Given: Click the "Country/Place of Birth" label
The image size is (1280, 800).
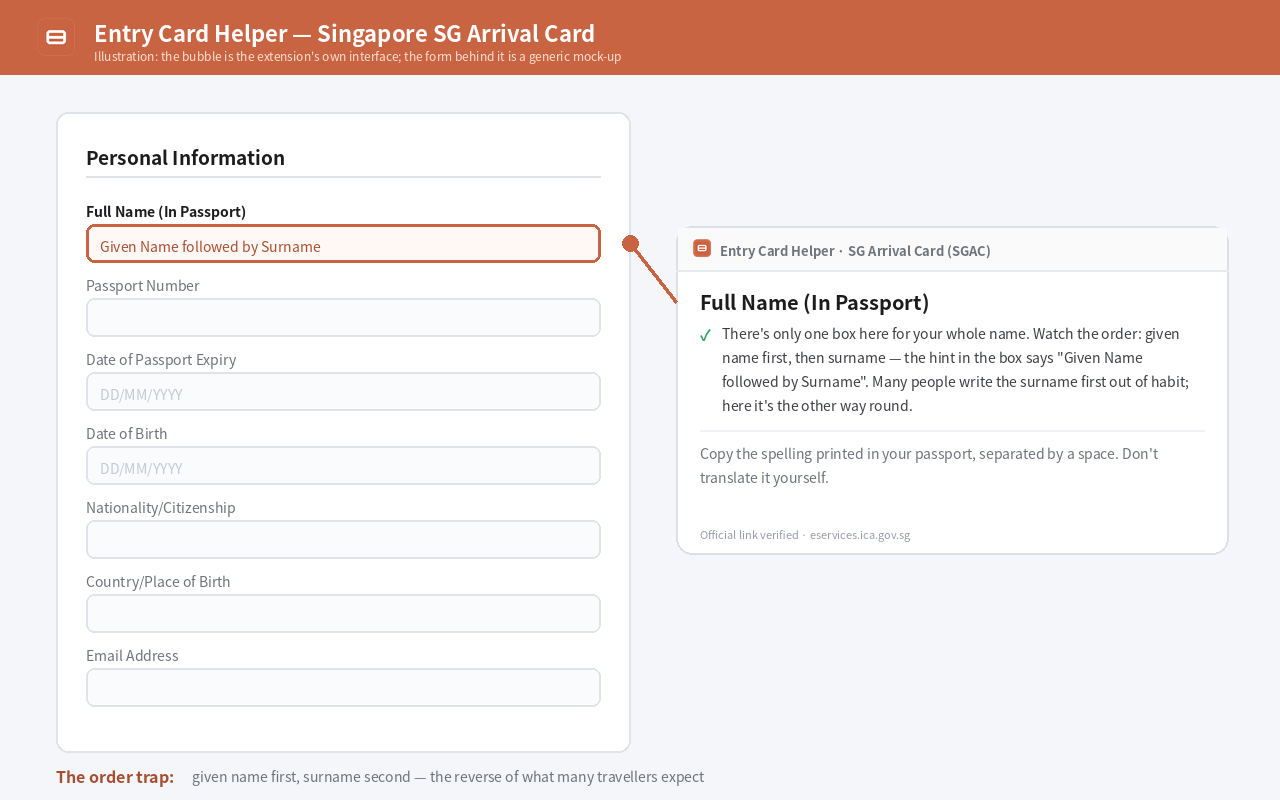Looking at the screenshot, I should (158, 582).
